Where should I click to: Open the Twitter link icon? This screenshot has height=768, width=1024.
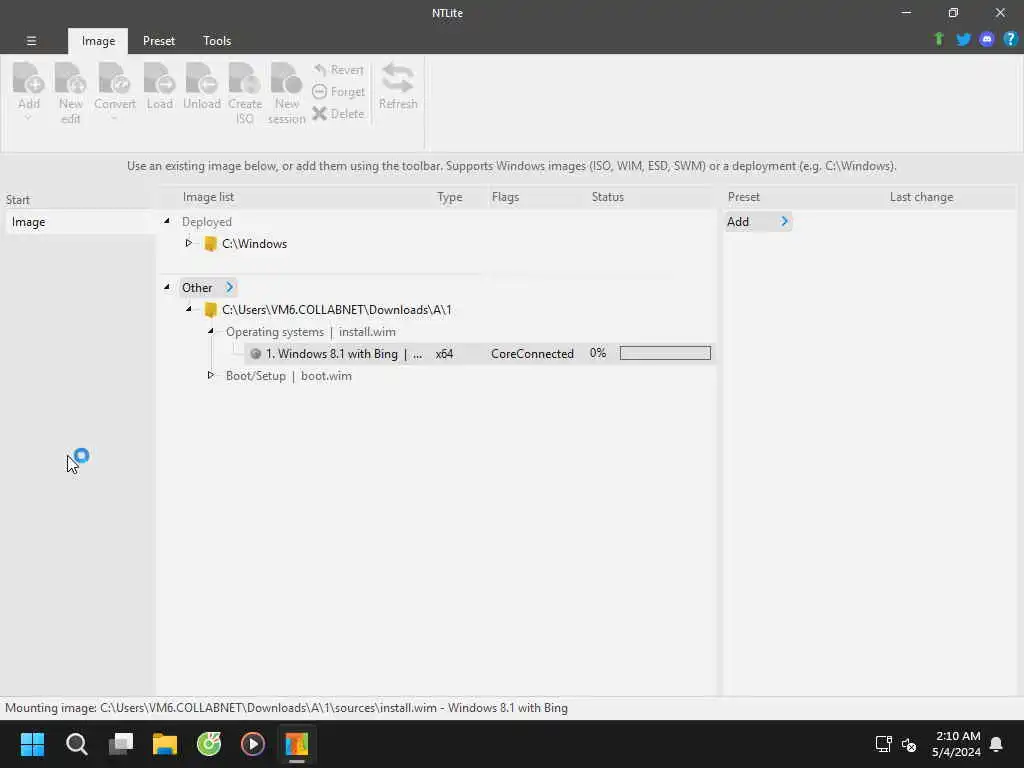point(963,39)
